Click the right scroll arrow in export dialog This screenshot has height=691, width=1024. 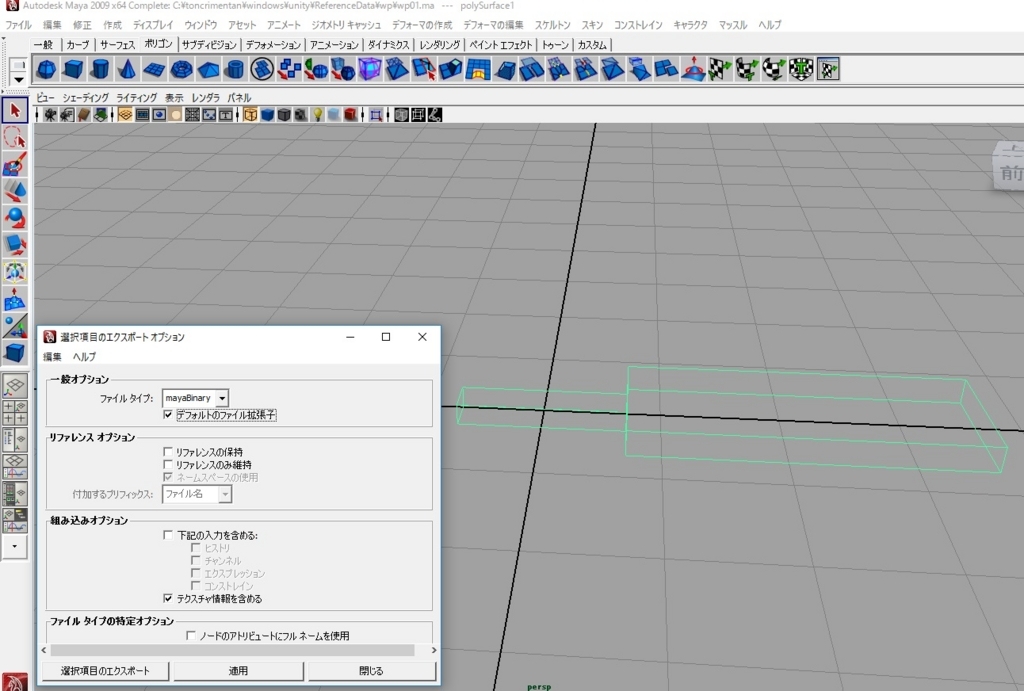click(x=434, y=650)
